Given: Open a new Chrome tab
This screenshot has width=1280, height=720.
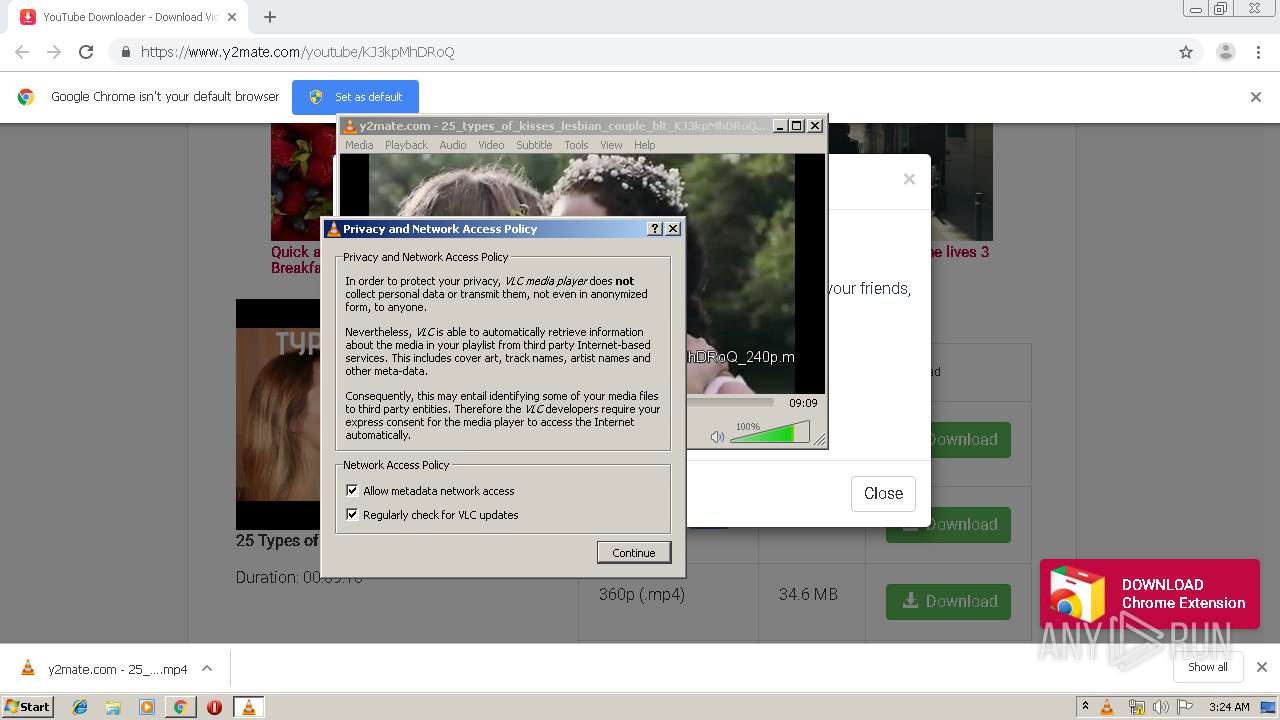Looking at the screenshot, I should [270, 17].
